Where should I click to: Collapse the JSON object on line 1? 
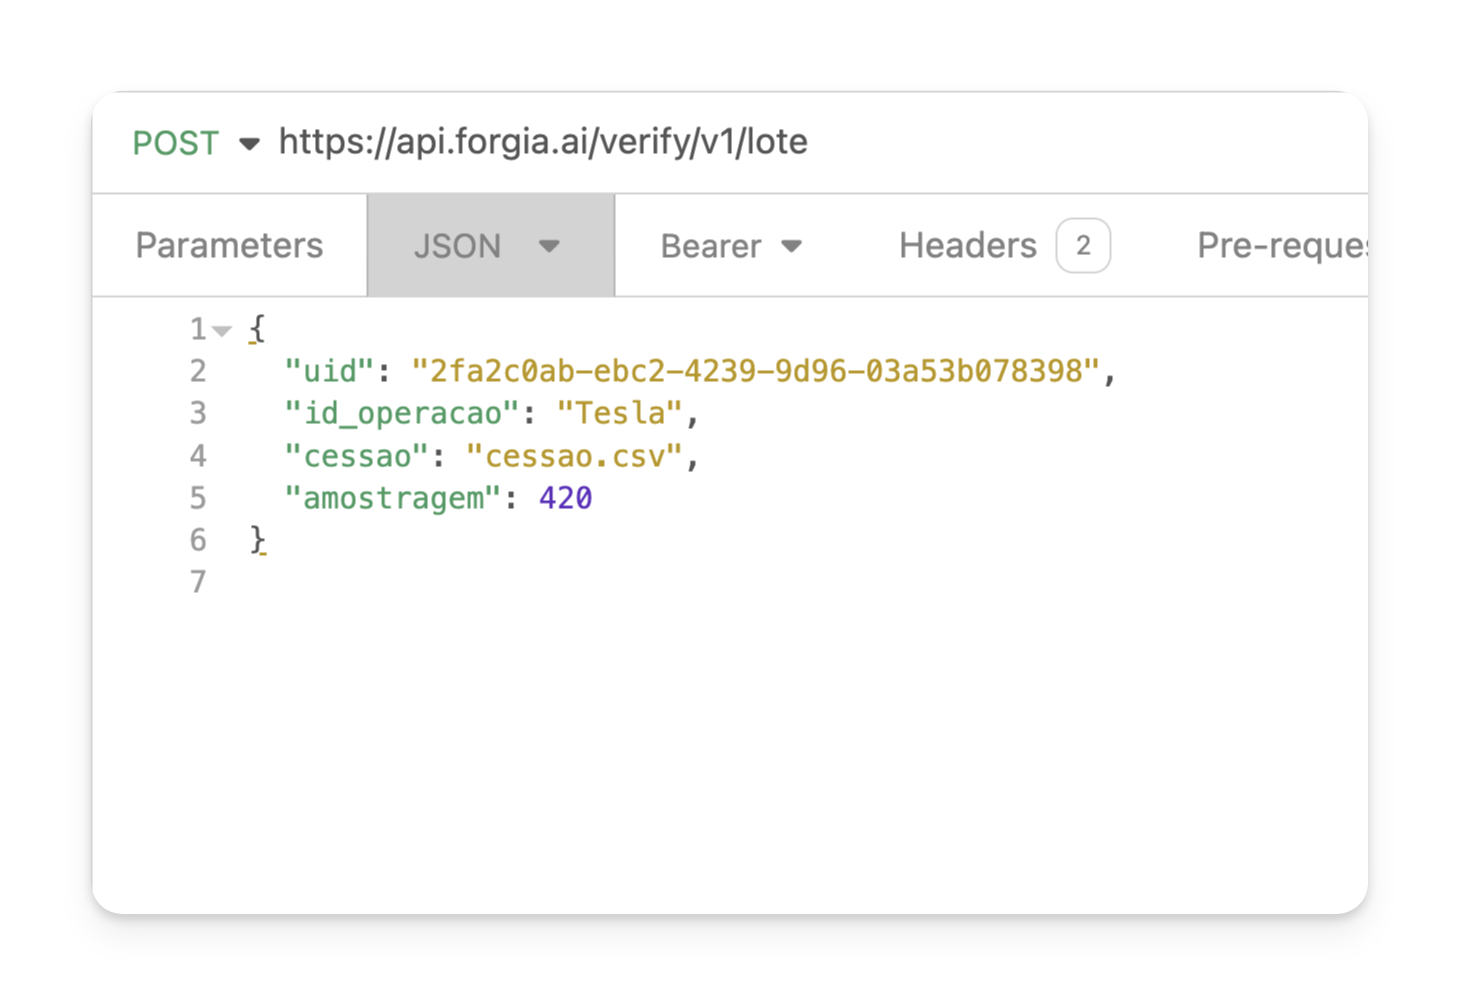pyautogui.click(x=222, y=328)
